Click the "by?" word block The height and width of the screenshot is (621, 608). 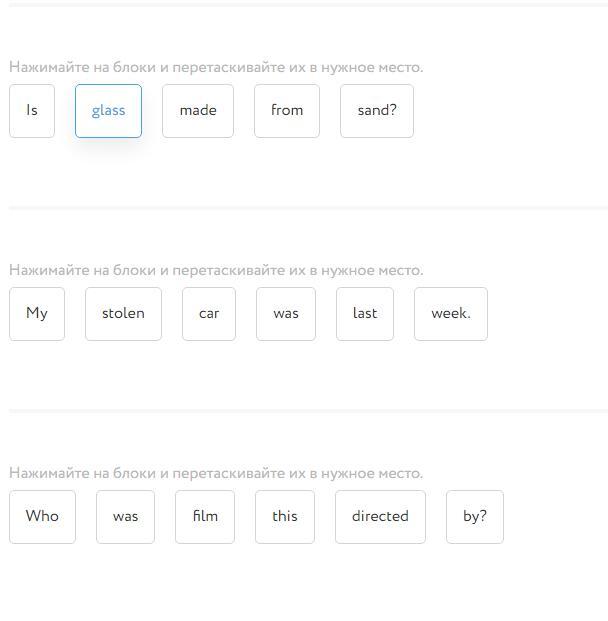click(x=475, y=517)
